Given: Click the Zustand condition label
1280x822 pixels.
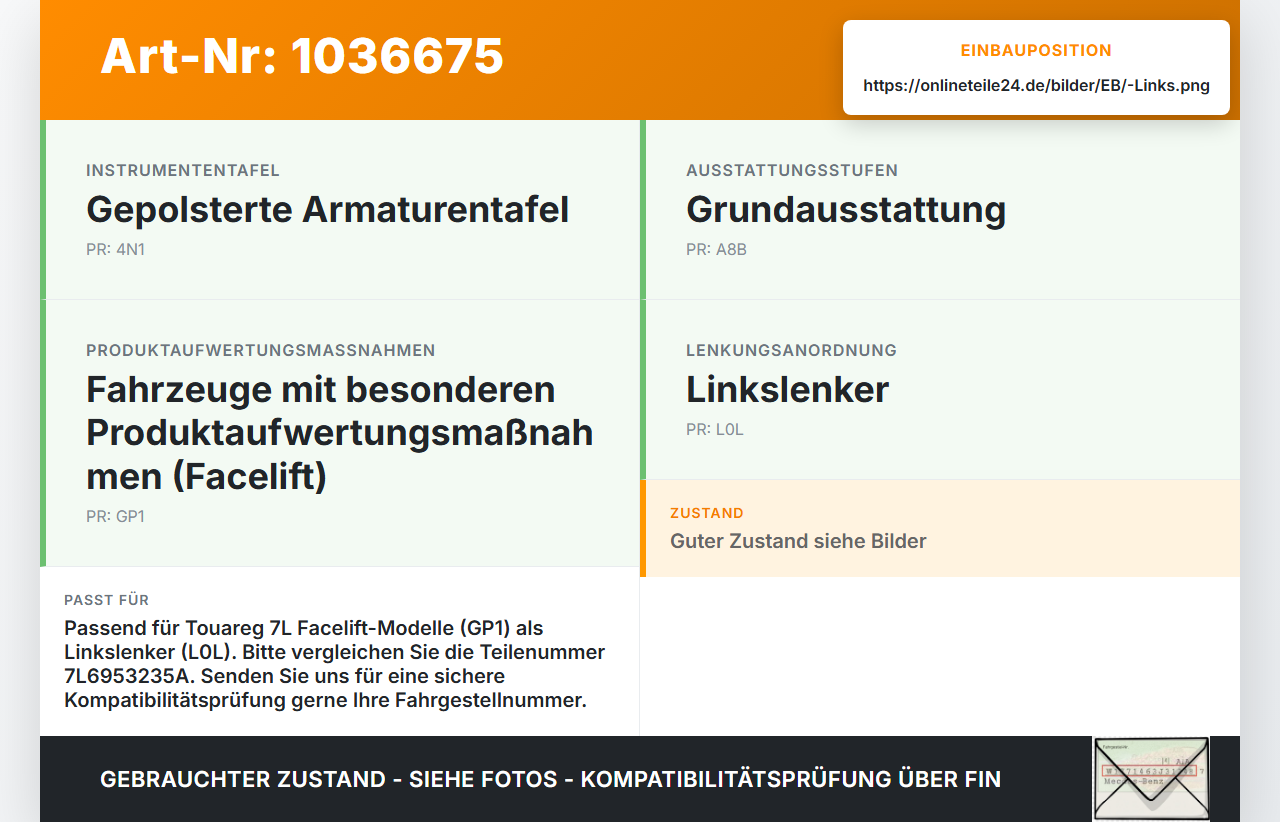Looking at the screenshot, I should point(707,513).
